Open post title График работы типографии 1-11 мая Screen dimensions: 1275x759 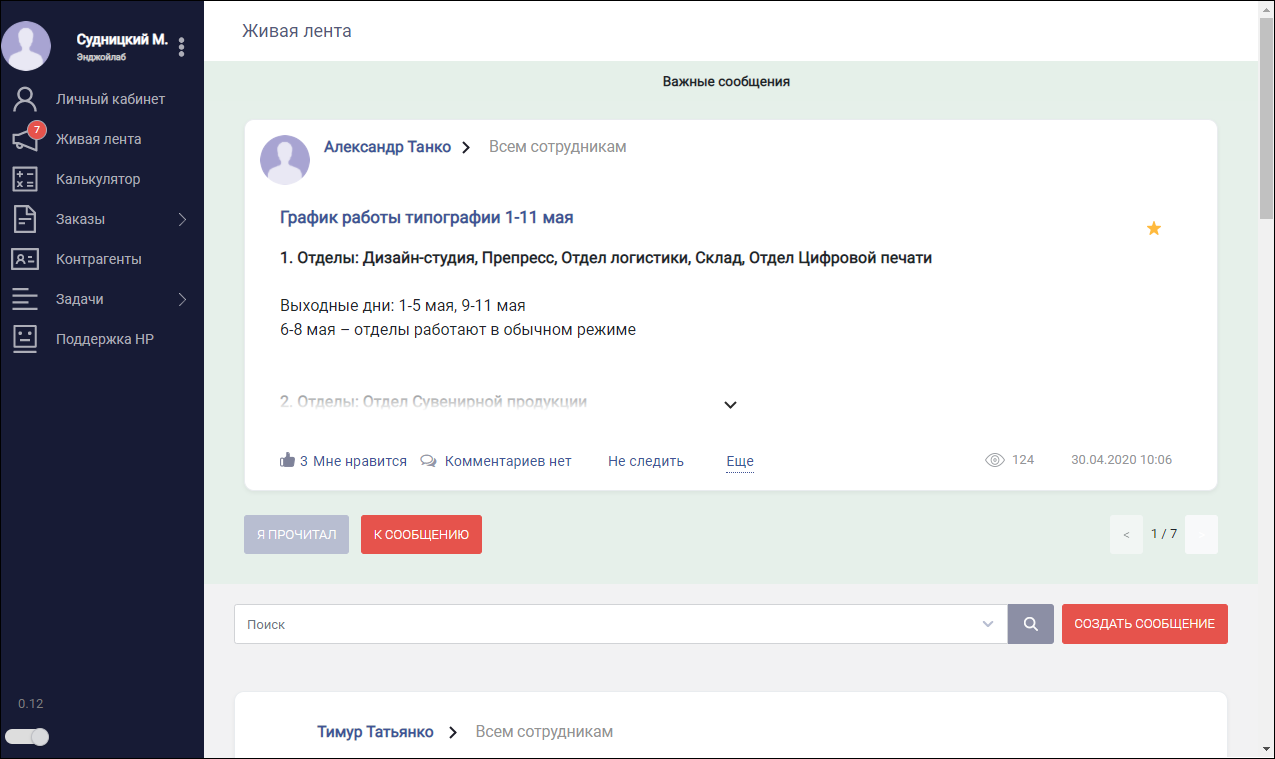(427, 217)
